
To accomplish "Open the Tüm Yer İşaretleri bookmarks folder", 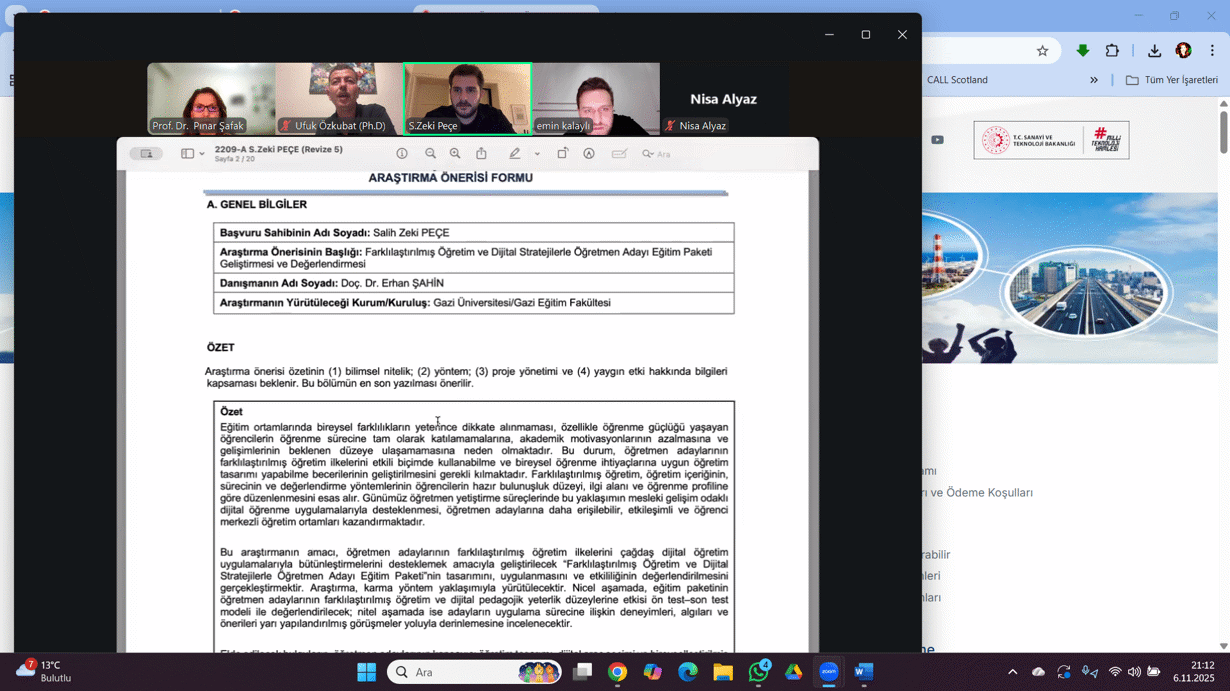I will click(x=1171, y=80).
